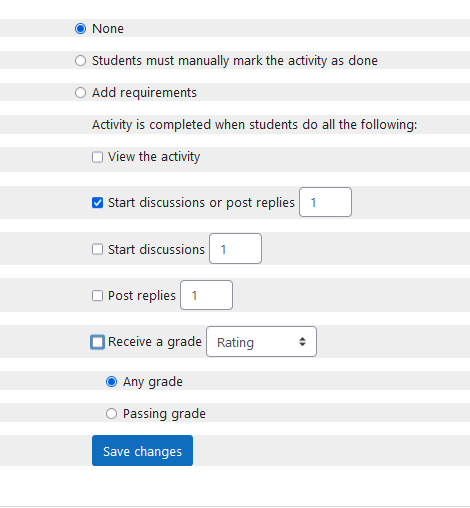Click the 'Receive a grade' label text

(155, 342)
